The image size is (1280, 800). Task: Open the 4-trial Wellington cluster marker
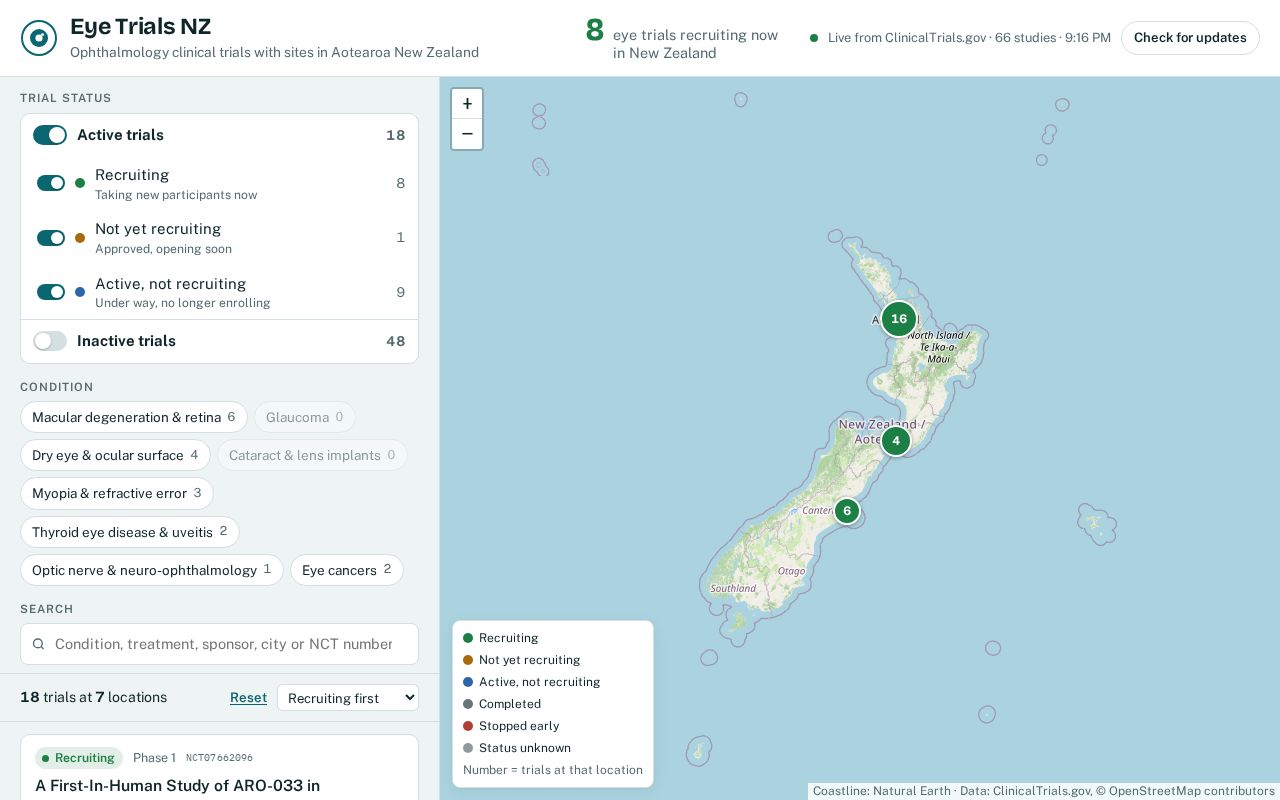point(896,441)
